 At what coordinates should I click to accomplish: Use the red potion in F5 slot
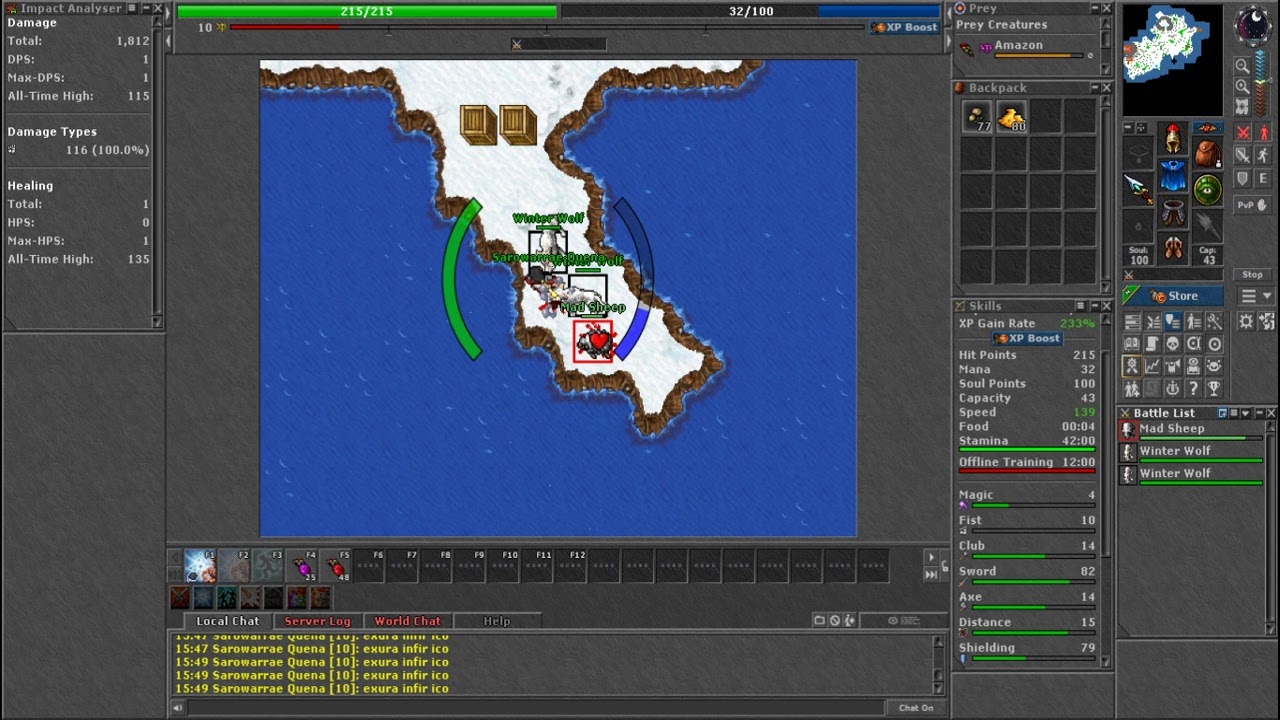pos(335,566)
